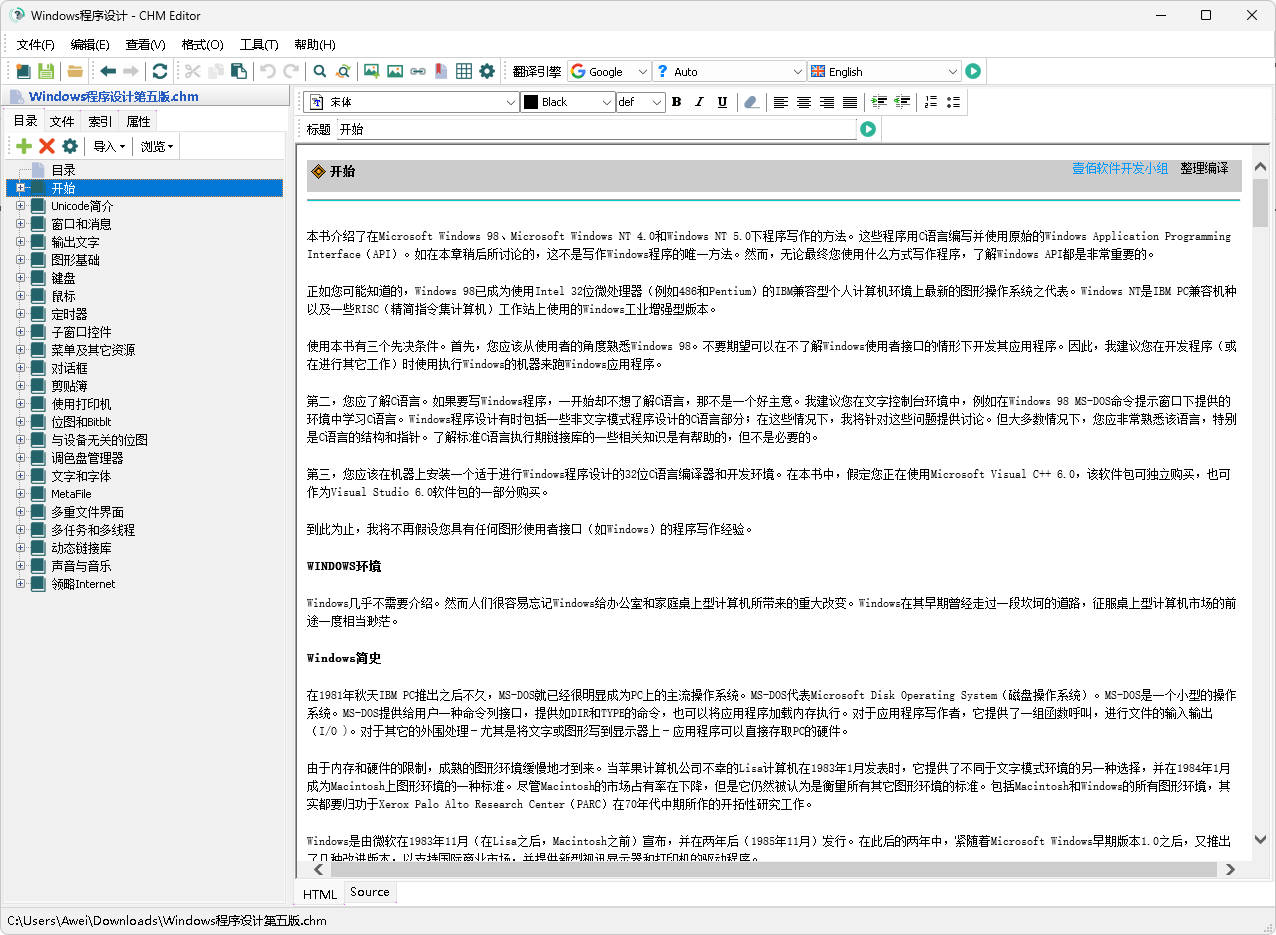Image resolution: width=1276 pixels, height=935 pixels.
Task: Select the 键盘 topic in tree
Action: pyautogui.click(x=63, y=278)
